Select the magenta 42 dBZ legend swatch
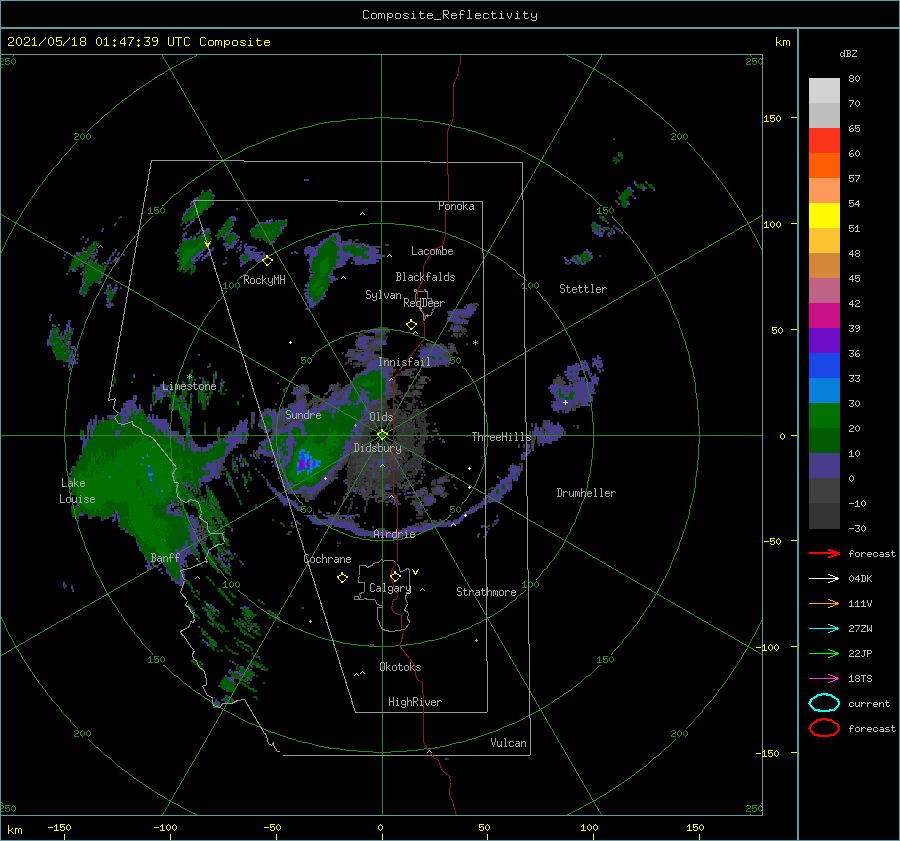Image resolution: width=900 pixels, height=841 pixels. pyautogui.click(x=824, y=315)
